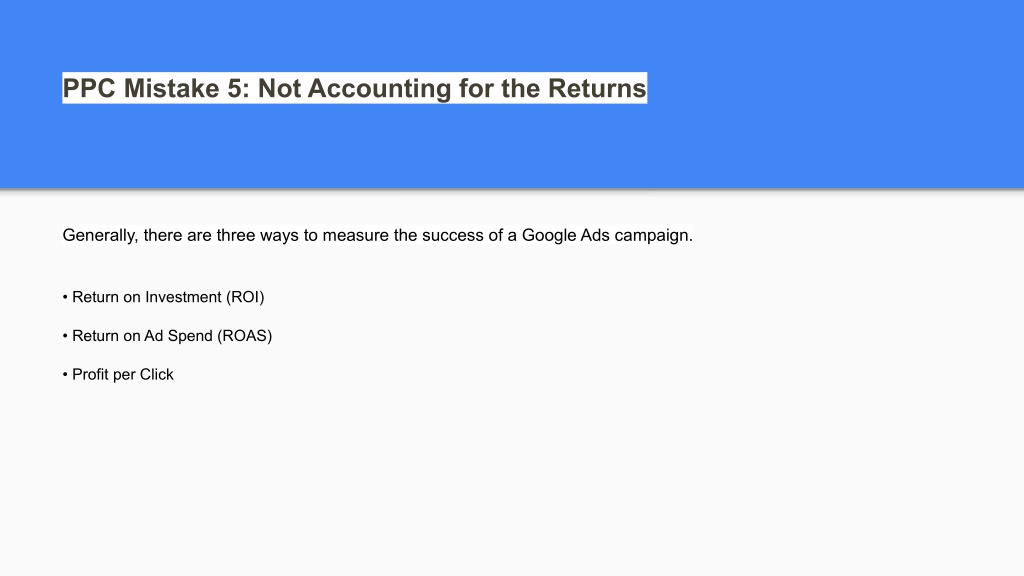
Task: Click the '(ROAS)' abbreviation text
Action: [245, 336]
